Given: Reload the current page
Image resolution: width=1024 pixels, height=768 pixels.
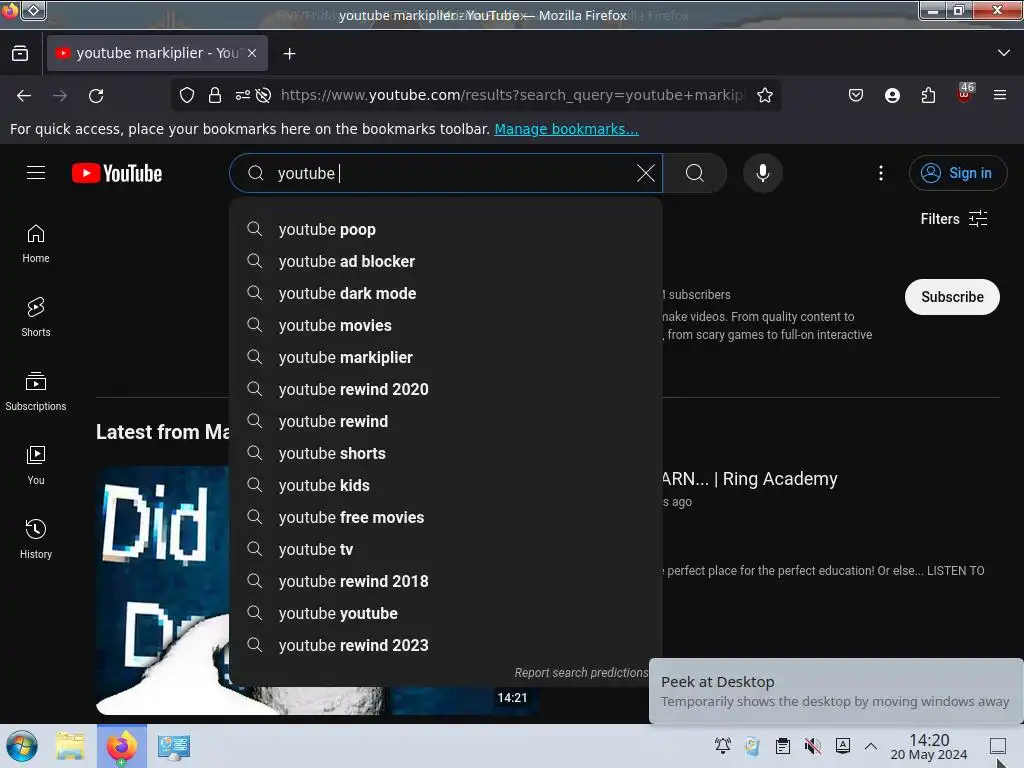Looking at the screenshot, I should [96, 95].
